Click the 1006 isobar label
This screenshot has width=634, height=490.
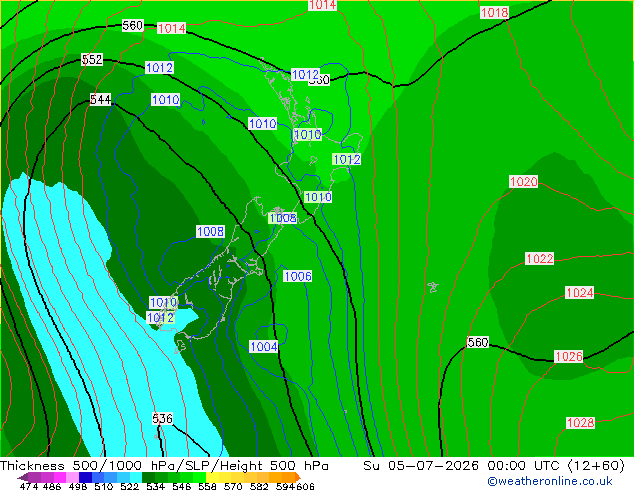[x=298, y=276]
